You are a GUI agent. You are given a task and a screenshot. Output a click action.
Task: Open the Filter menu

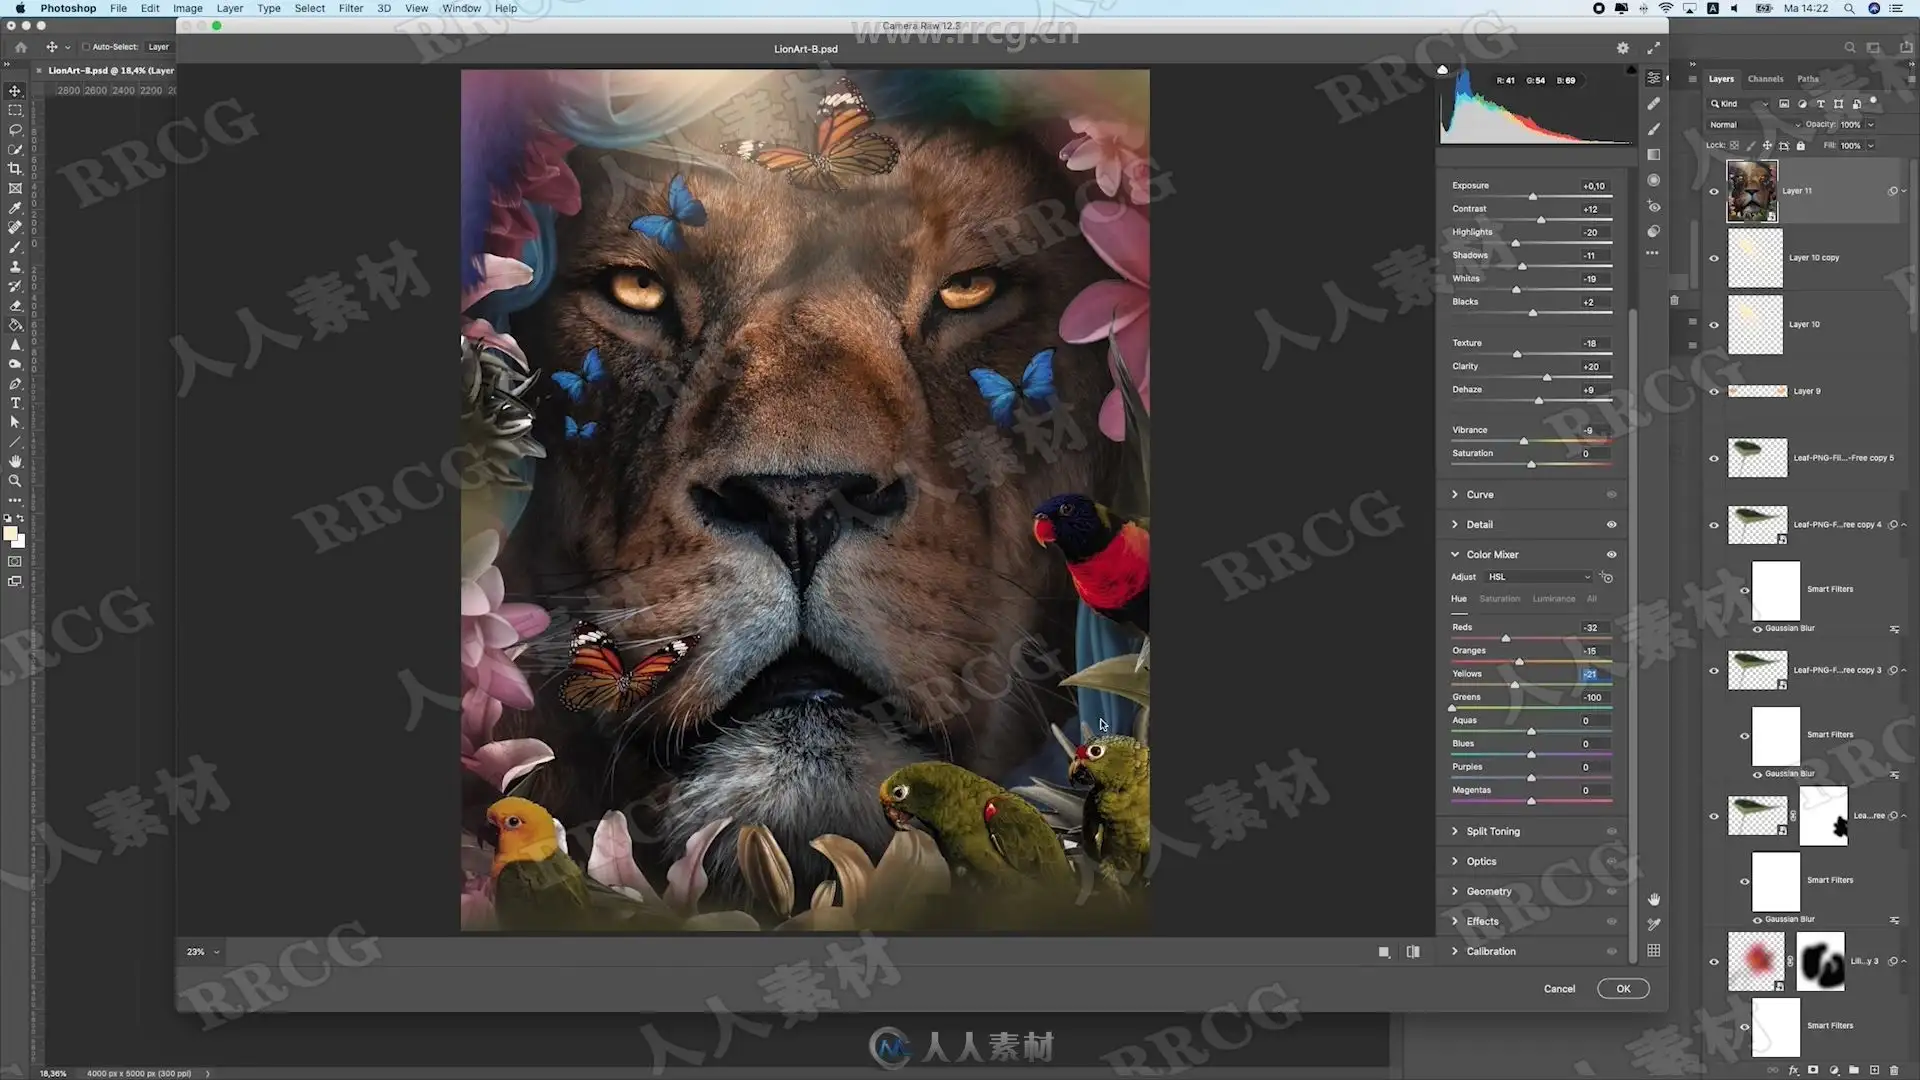point(351,8)
